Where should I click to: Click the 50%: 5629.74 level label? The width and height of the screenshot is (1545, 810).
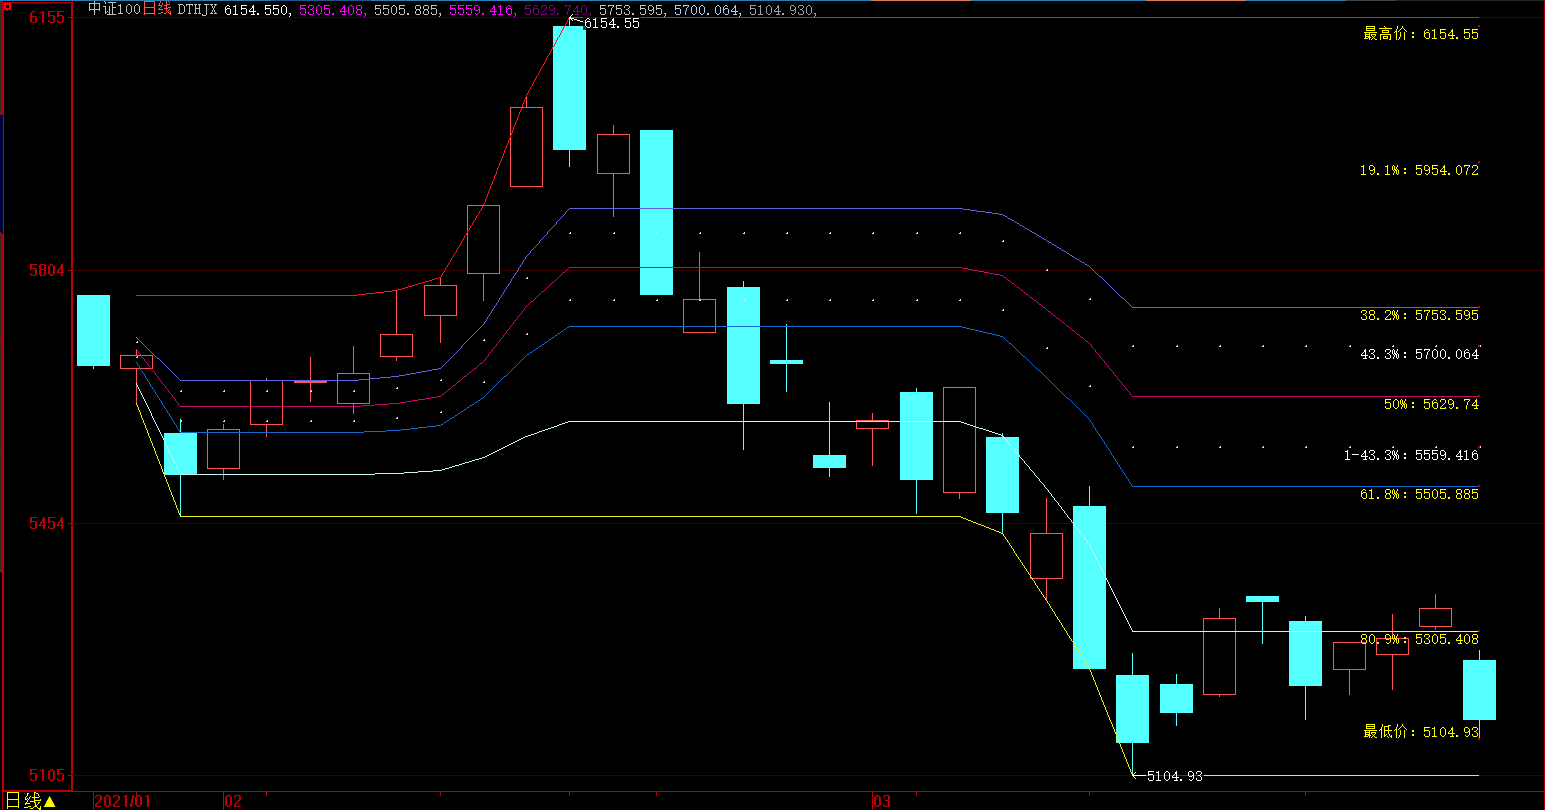1431,405
